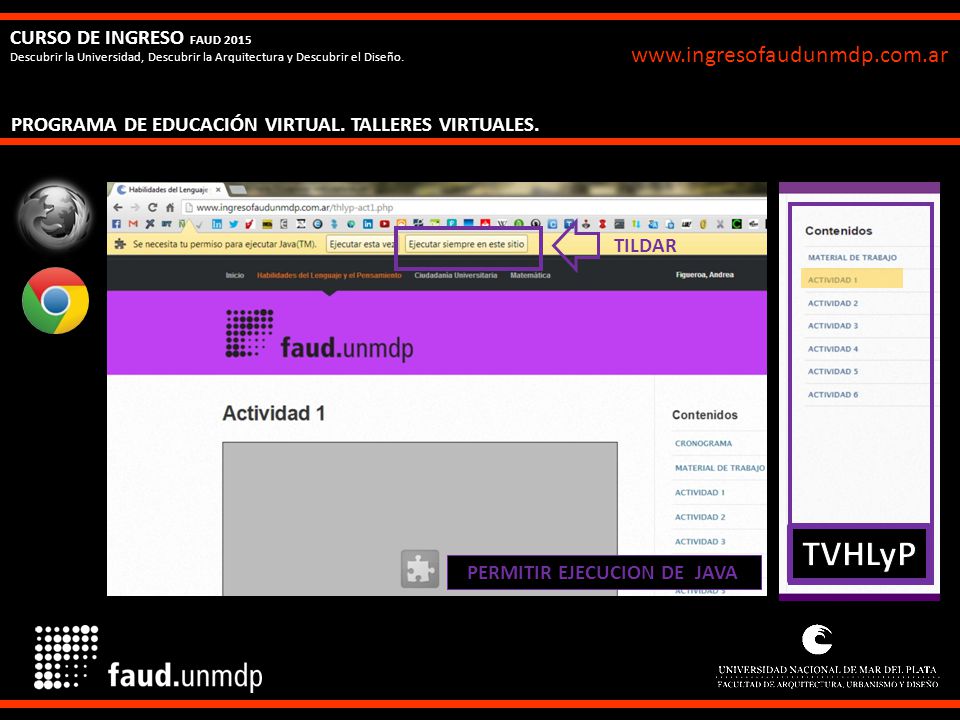Open the red checkmark bookmark icon
Image resolution: width=960 pixels, height=720 pixels.
[x=249, y=224]
